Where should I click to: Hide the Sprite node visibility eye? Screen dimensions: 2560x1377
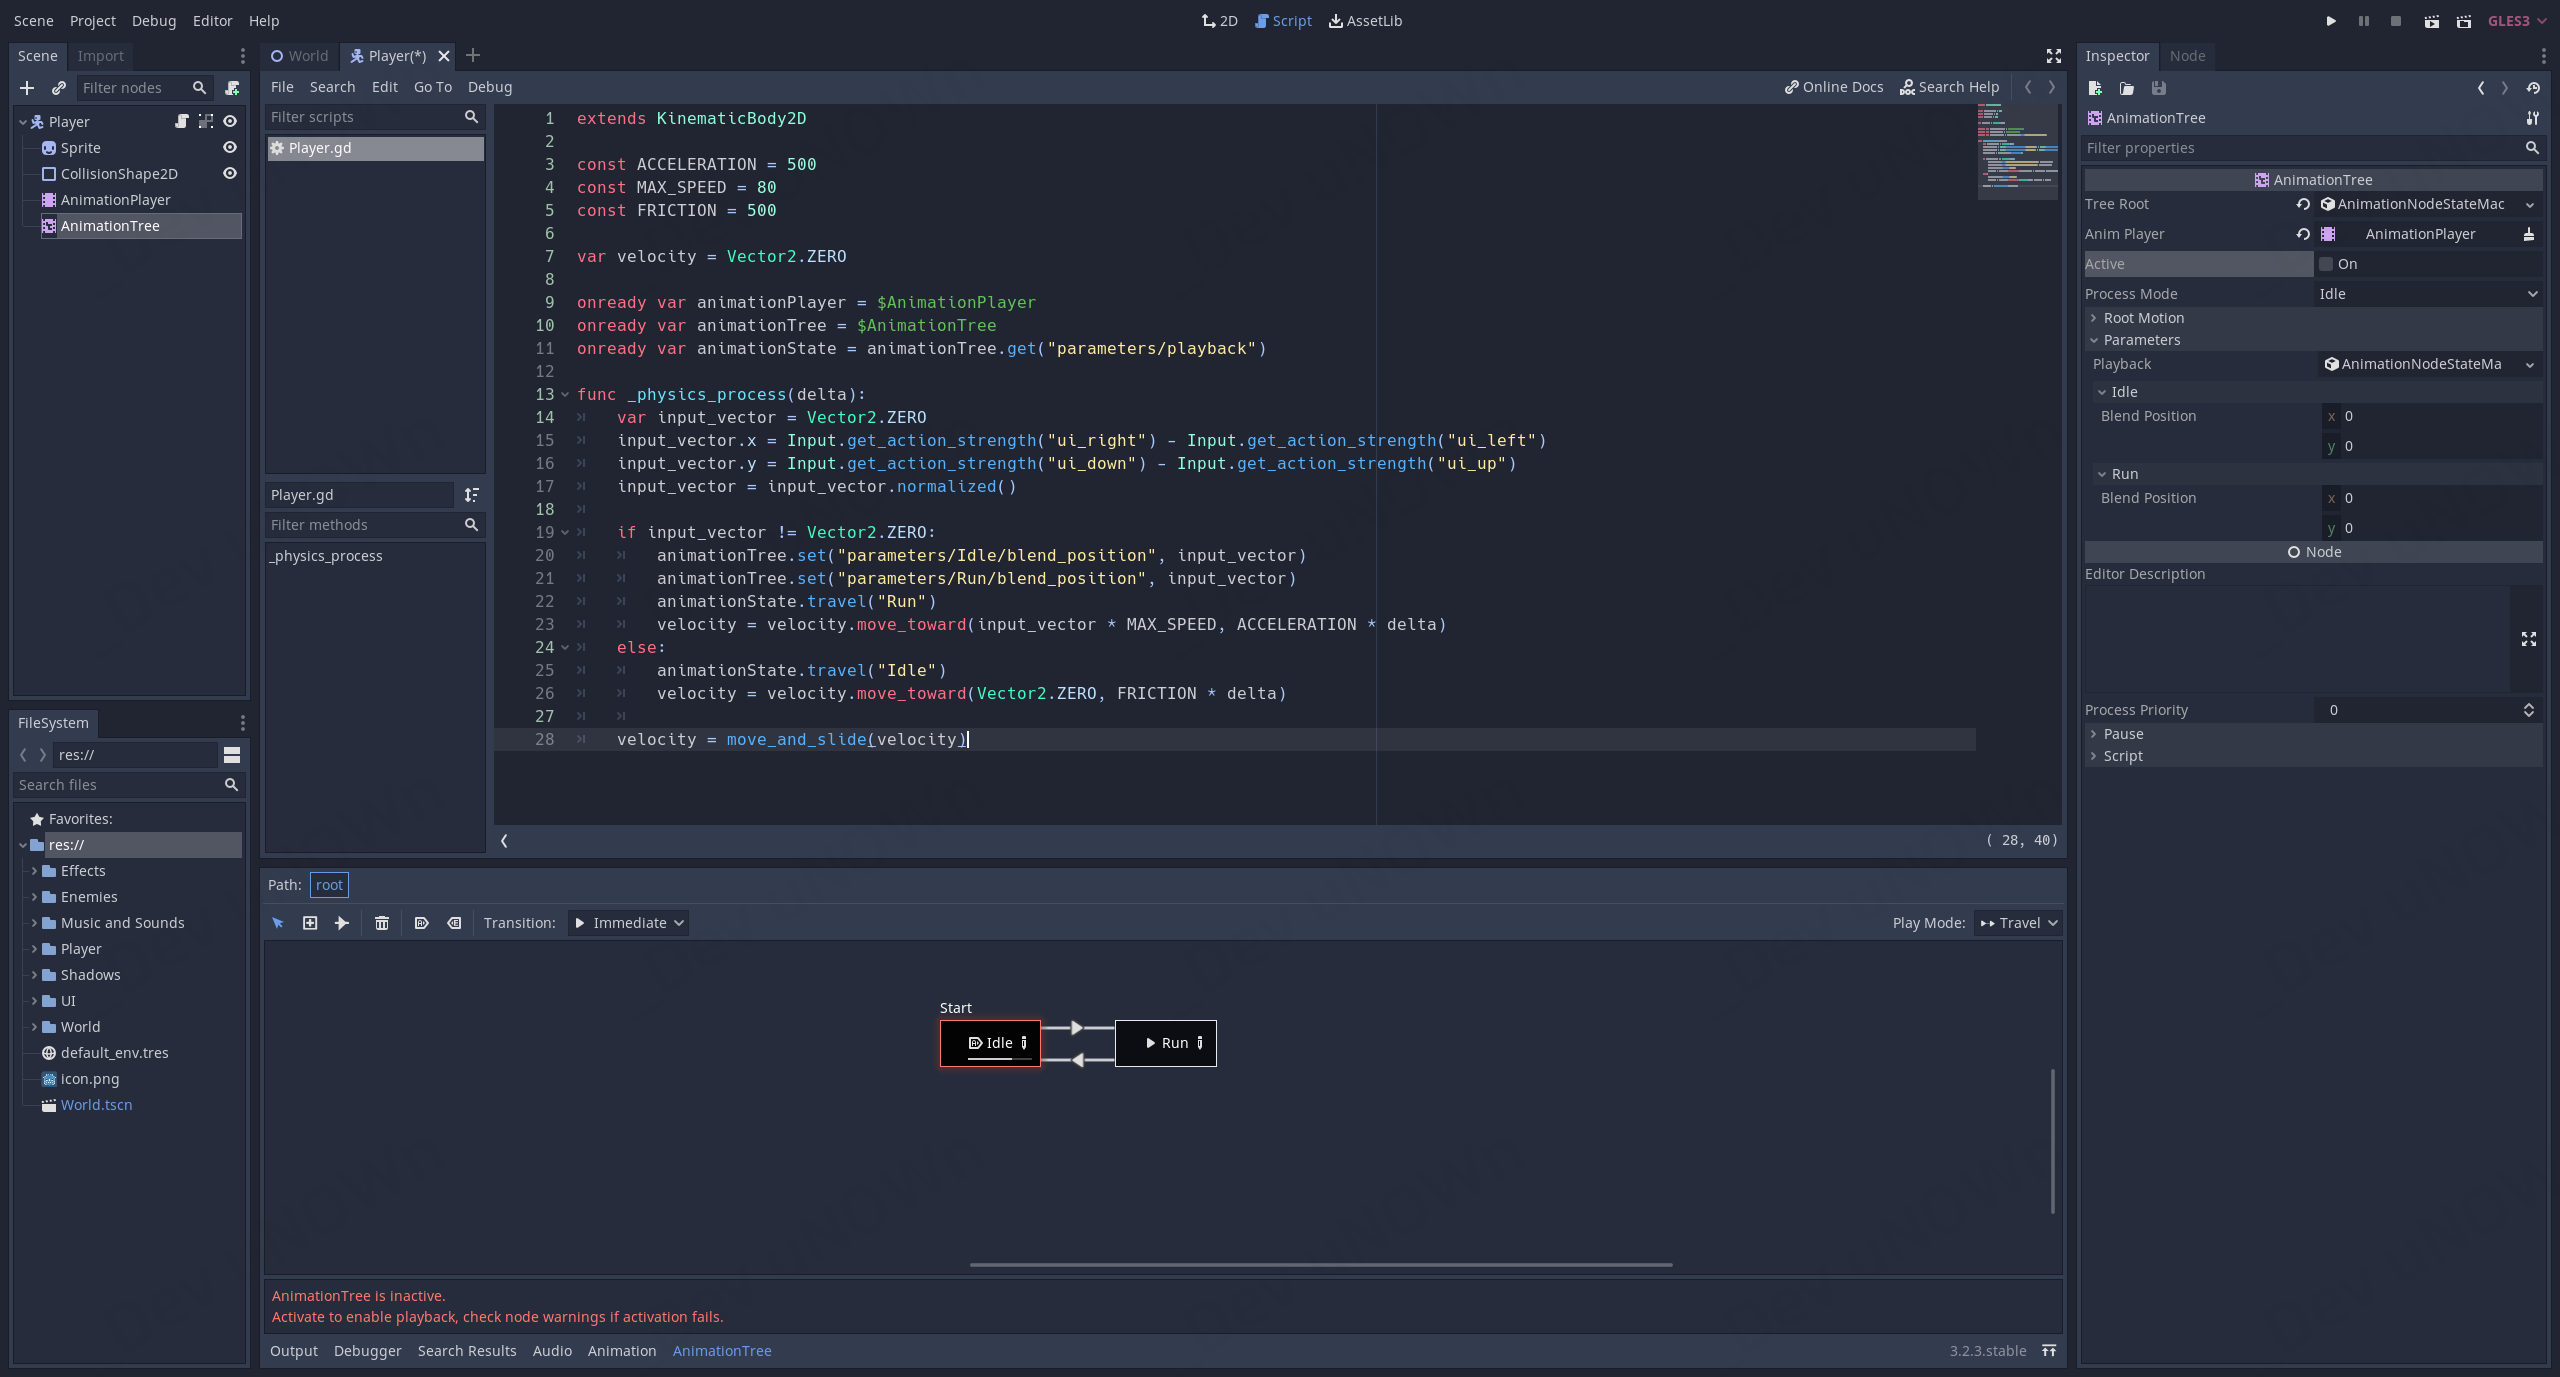[230, 148]
